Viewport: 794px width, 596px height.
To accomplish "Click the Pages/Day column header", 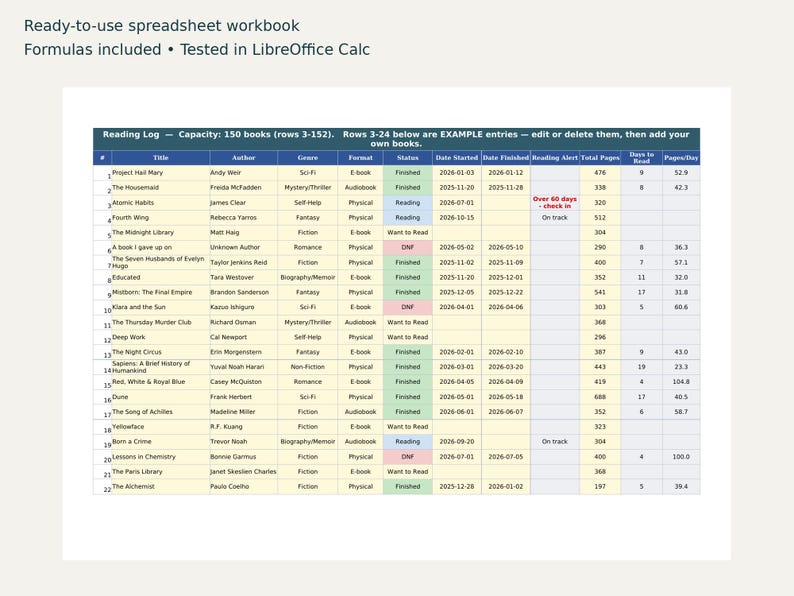I will point(681,157).
